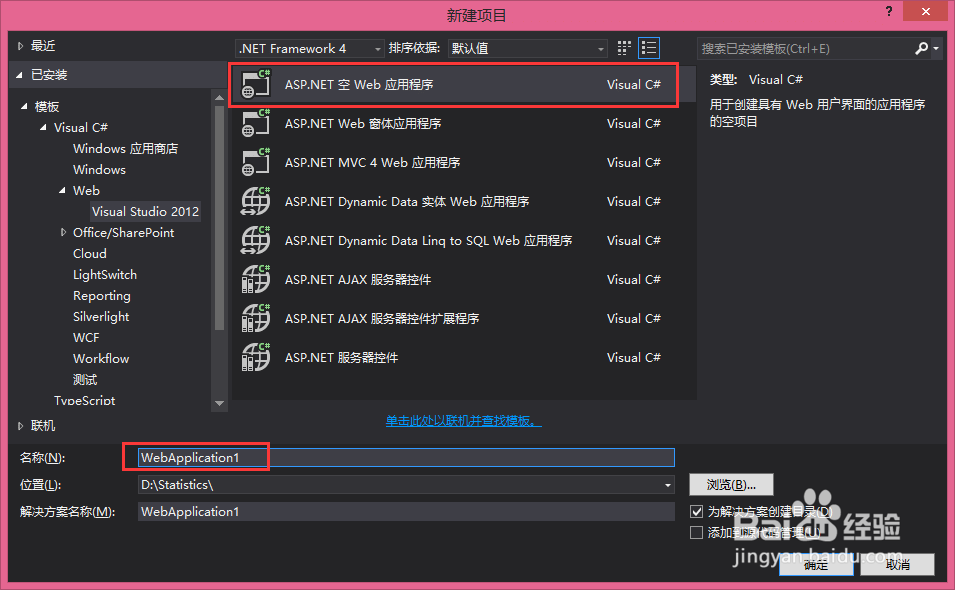Screen dimensions: 955x590
Task: Switch to small icons view
Action: [624, 48]
